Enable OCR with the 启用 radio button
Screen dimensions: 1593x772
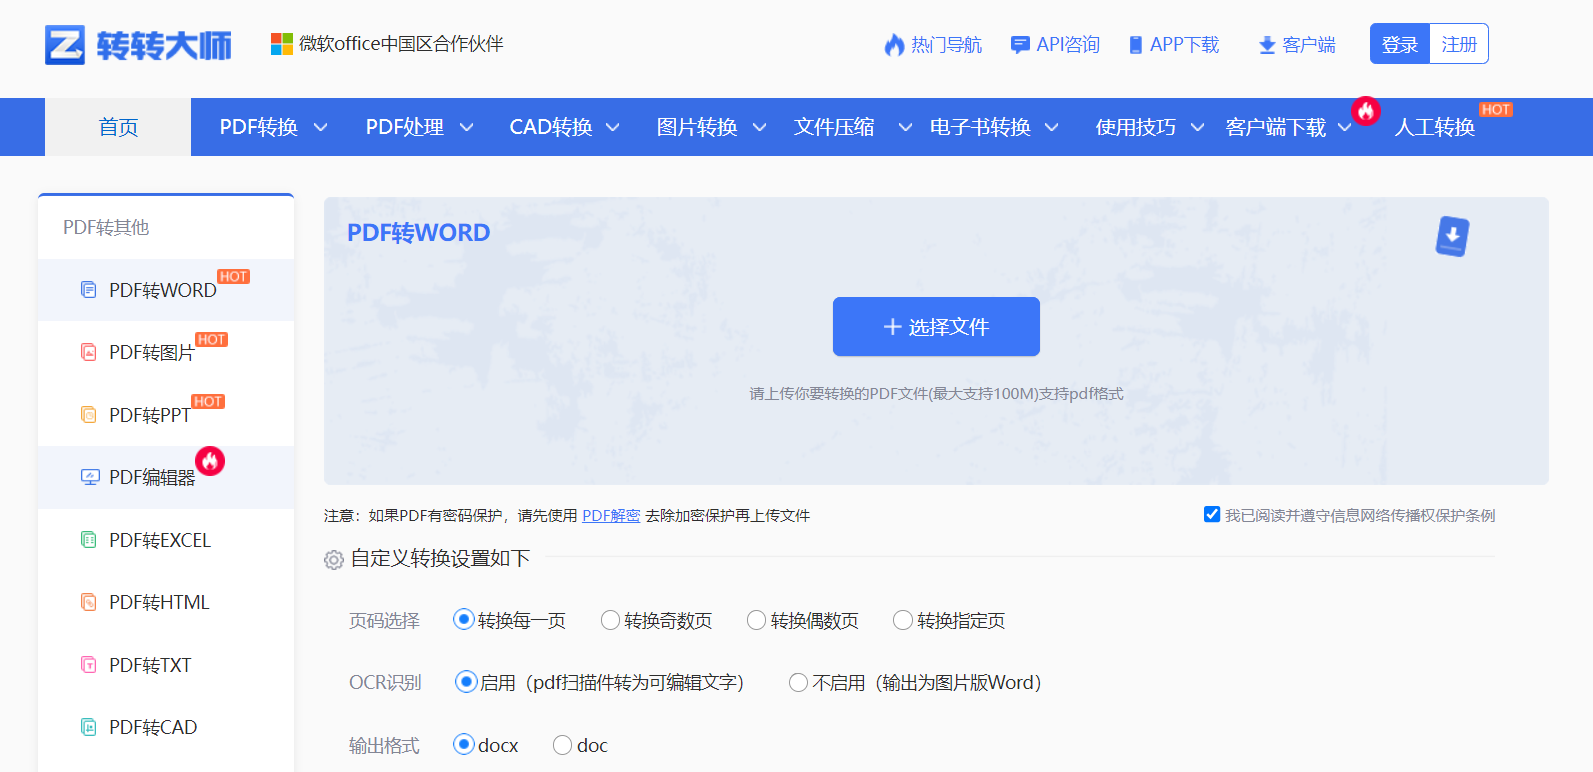click(x=466, y=682)
